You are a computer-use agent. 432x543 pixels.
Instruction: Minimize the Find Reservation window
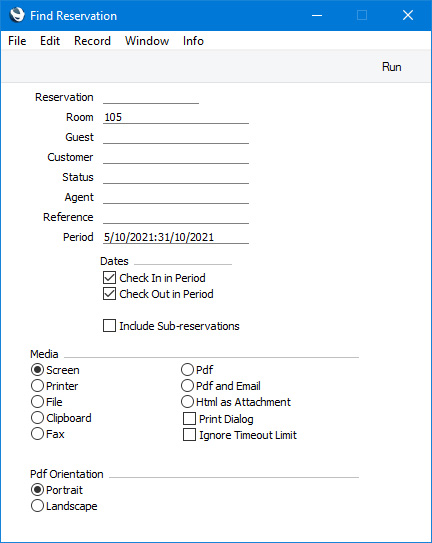point(317,15)
